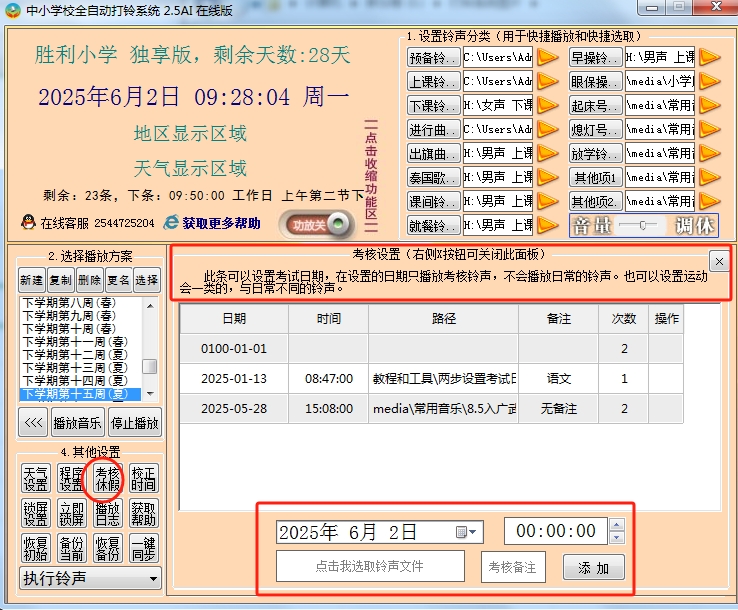The height and width of the screenshot is (610, 738).
Task: Open 程序设置 program settings
Action: coord(72,478)
